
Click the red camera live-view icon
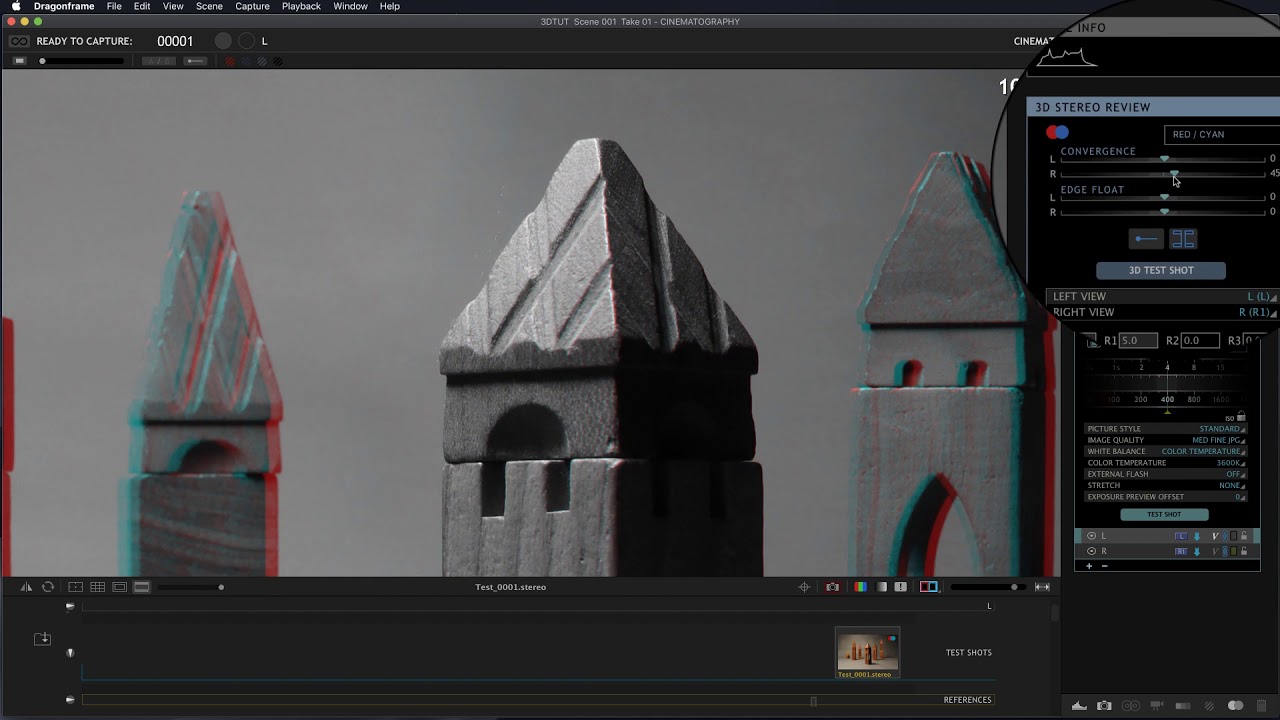click(832, 587)
